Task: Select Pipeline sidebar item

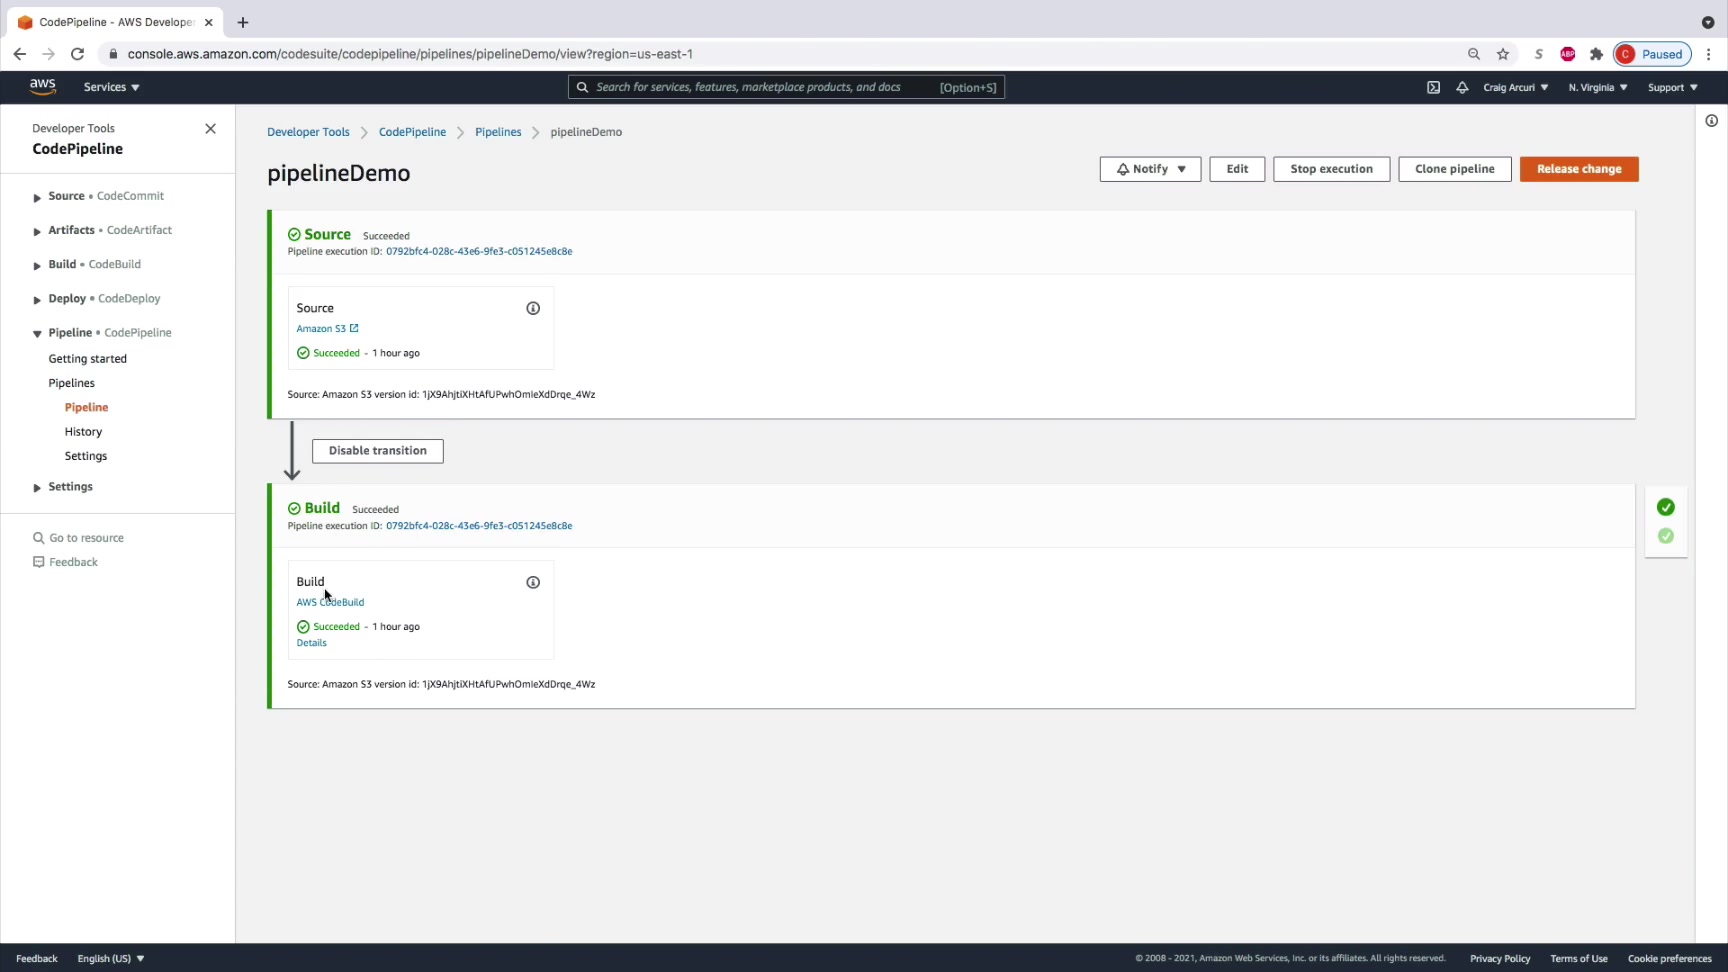Action: tap(87, 407)
